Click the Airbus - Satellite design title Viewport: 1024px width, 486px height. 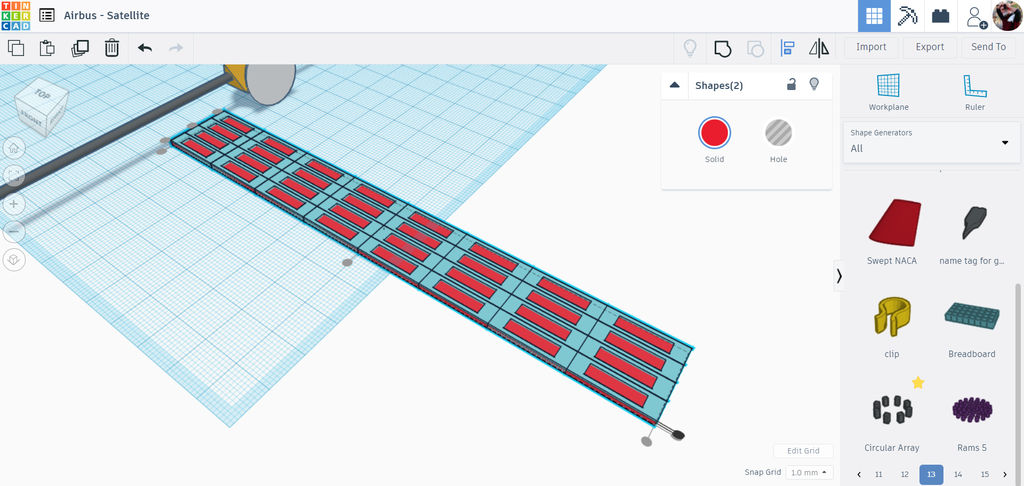[x=106, y=15]
